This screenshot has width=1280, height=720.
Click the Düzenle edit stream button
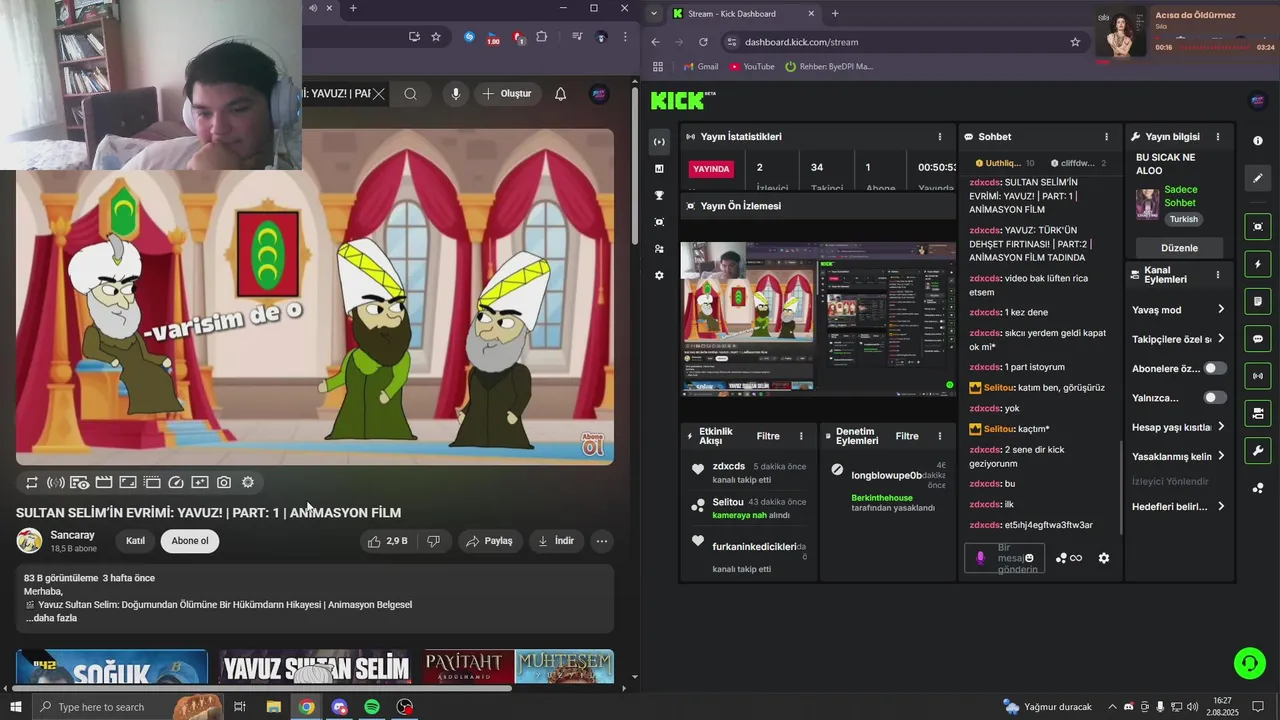coord(1179,248)
